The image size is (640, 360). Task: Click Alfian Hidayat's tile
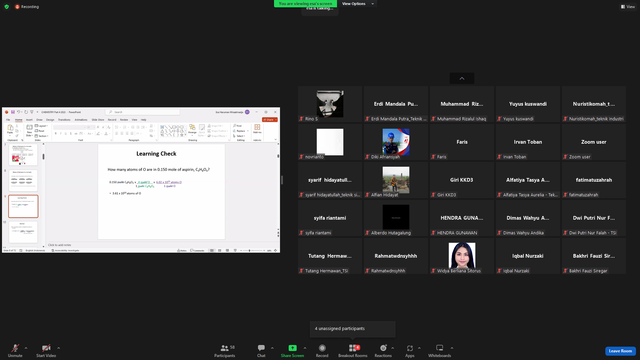tap(396, 180)
